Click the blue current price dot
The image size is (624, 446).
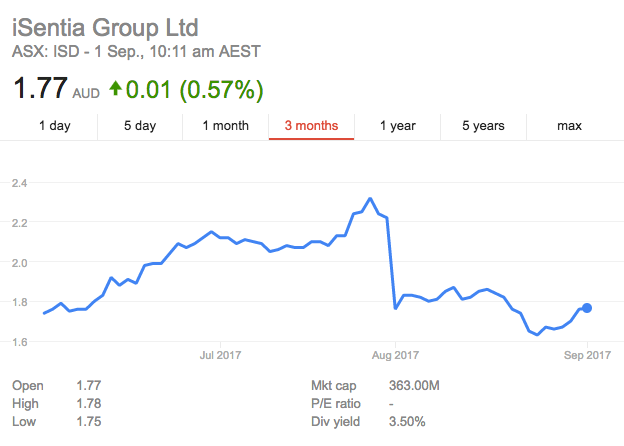tap(587, 308)
